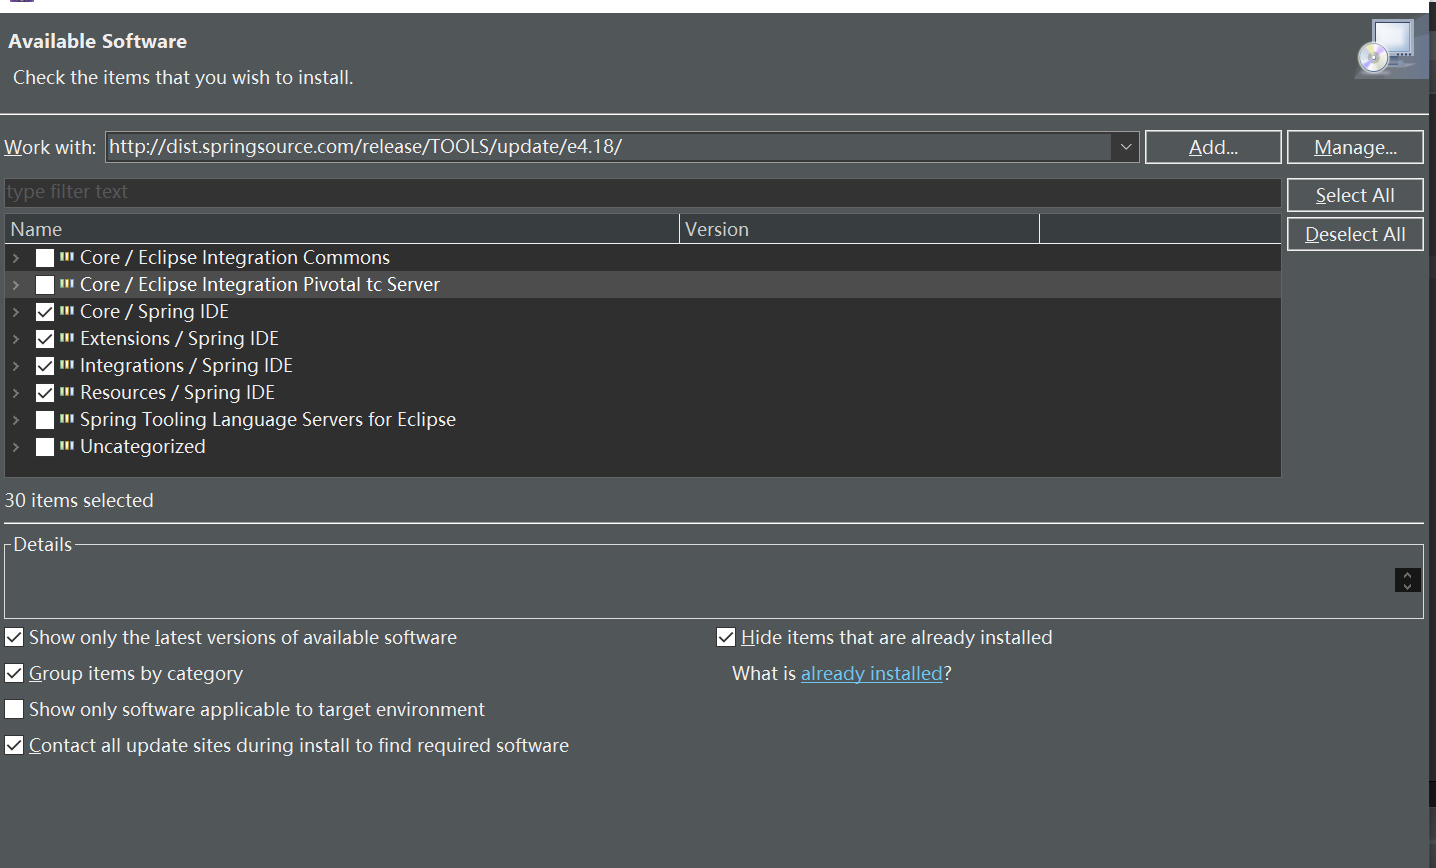Image resolution: width=1436 pixels, height=868 pixels.
Task: Toggle Contact all update sites during install
Action: tap(14, 745)
